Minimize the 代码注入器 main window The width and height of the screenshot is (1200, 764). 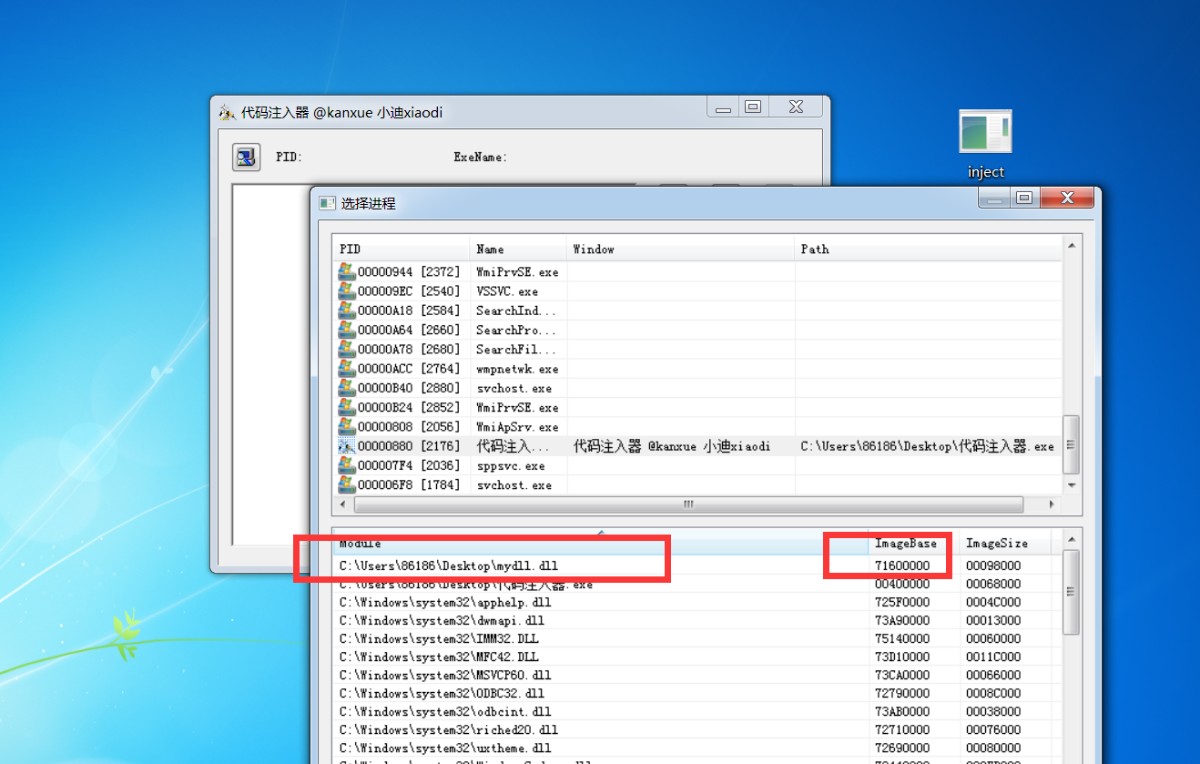click(x=723, y=107)
